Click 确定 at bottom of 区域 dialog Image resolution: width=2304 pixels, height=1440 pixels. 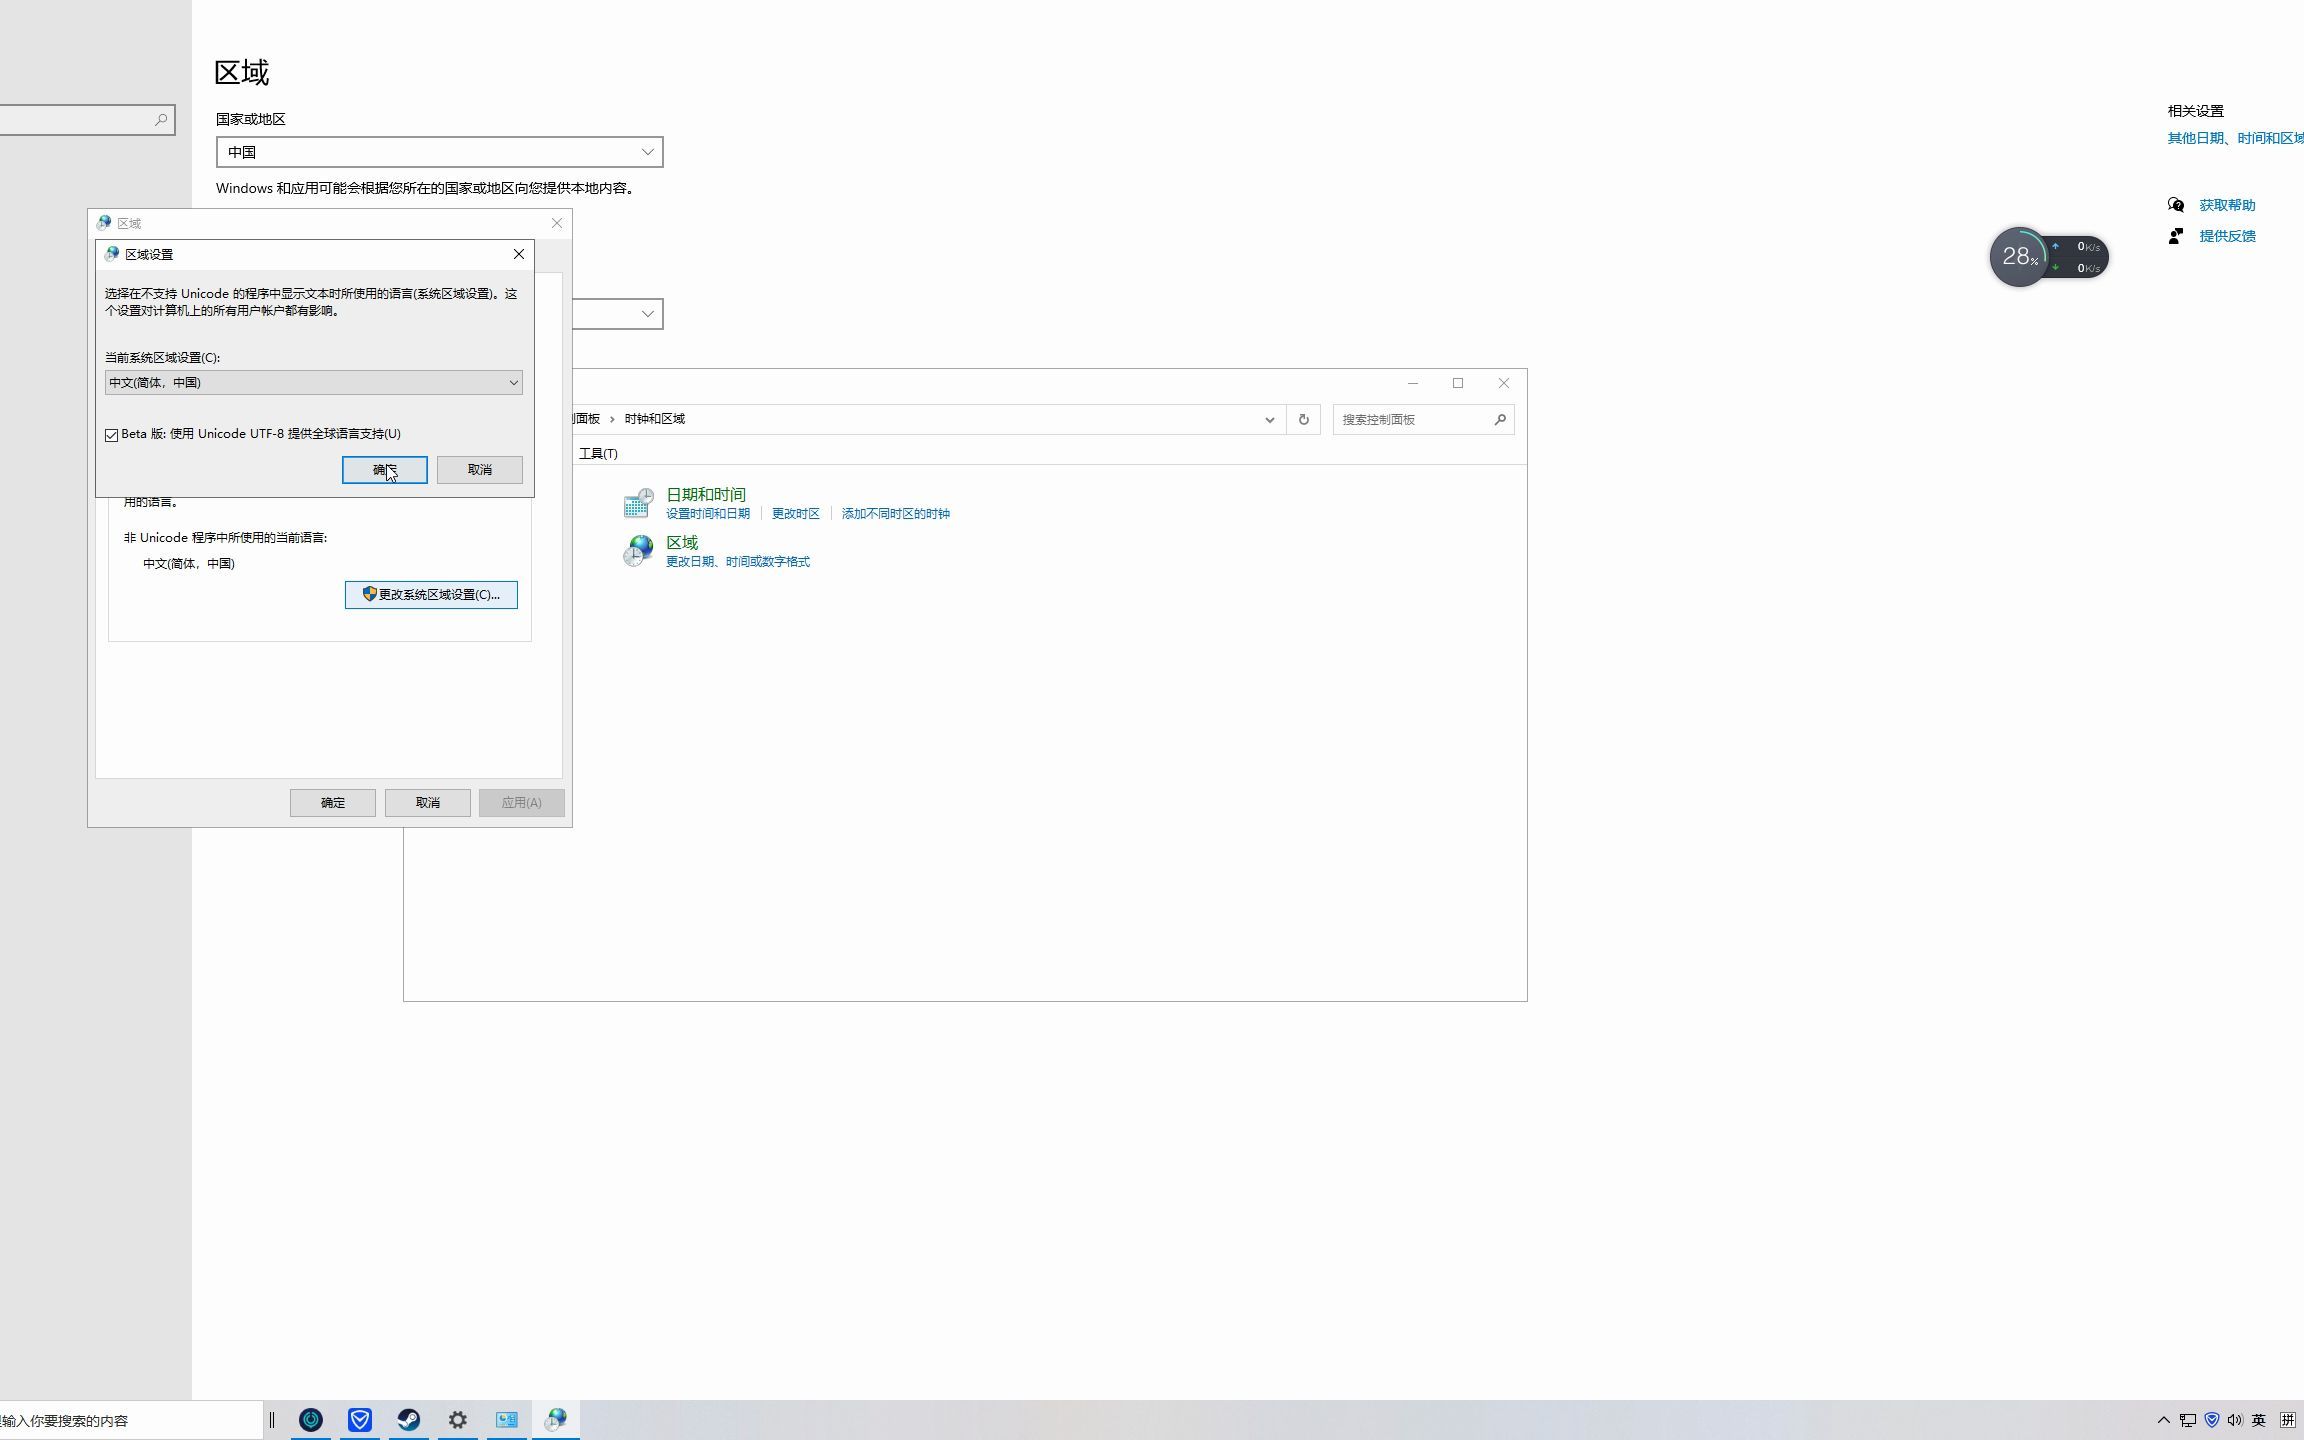pos(332,803)
